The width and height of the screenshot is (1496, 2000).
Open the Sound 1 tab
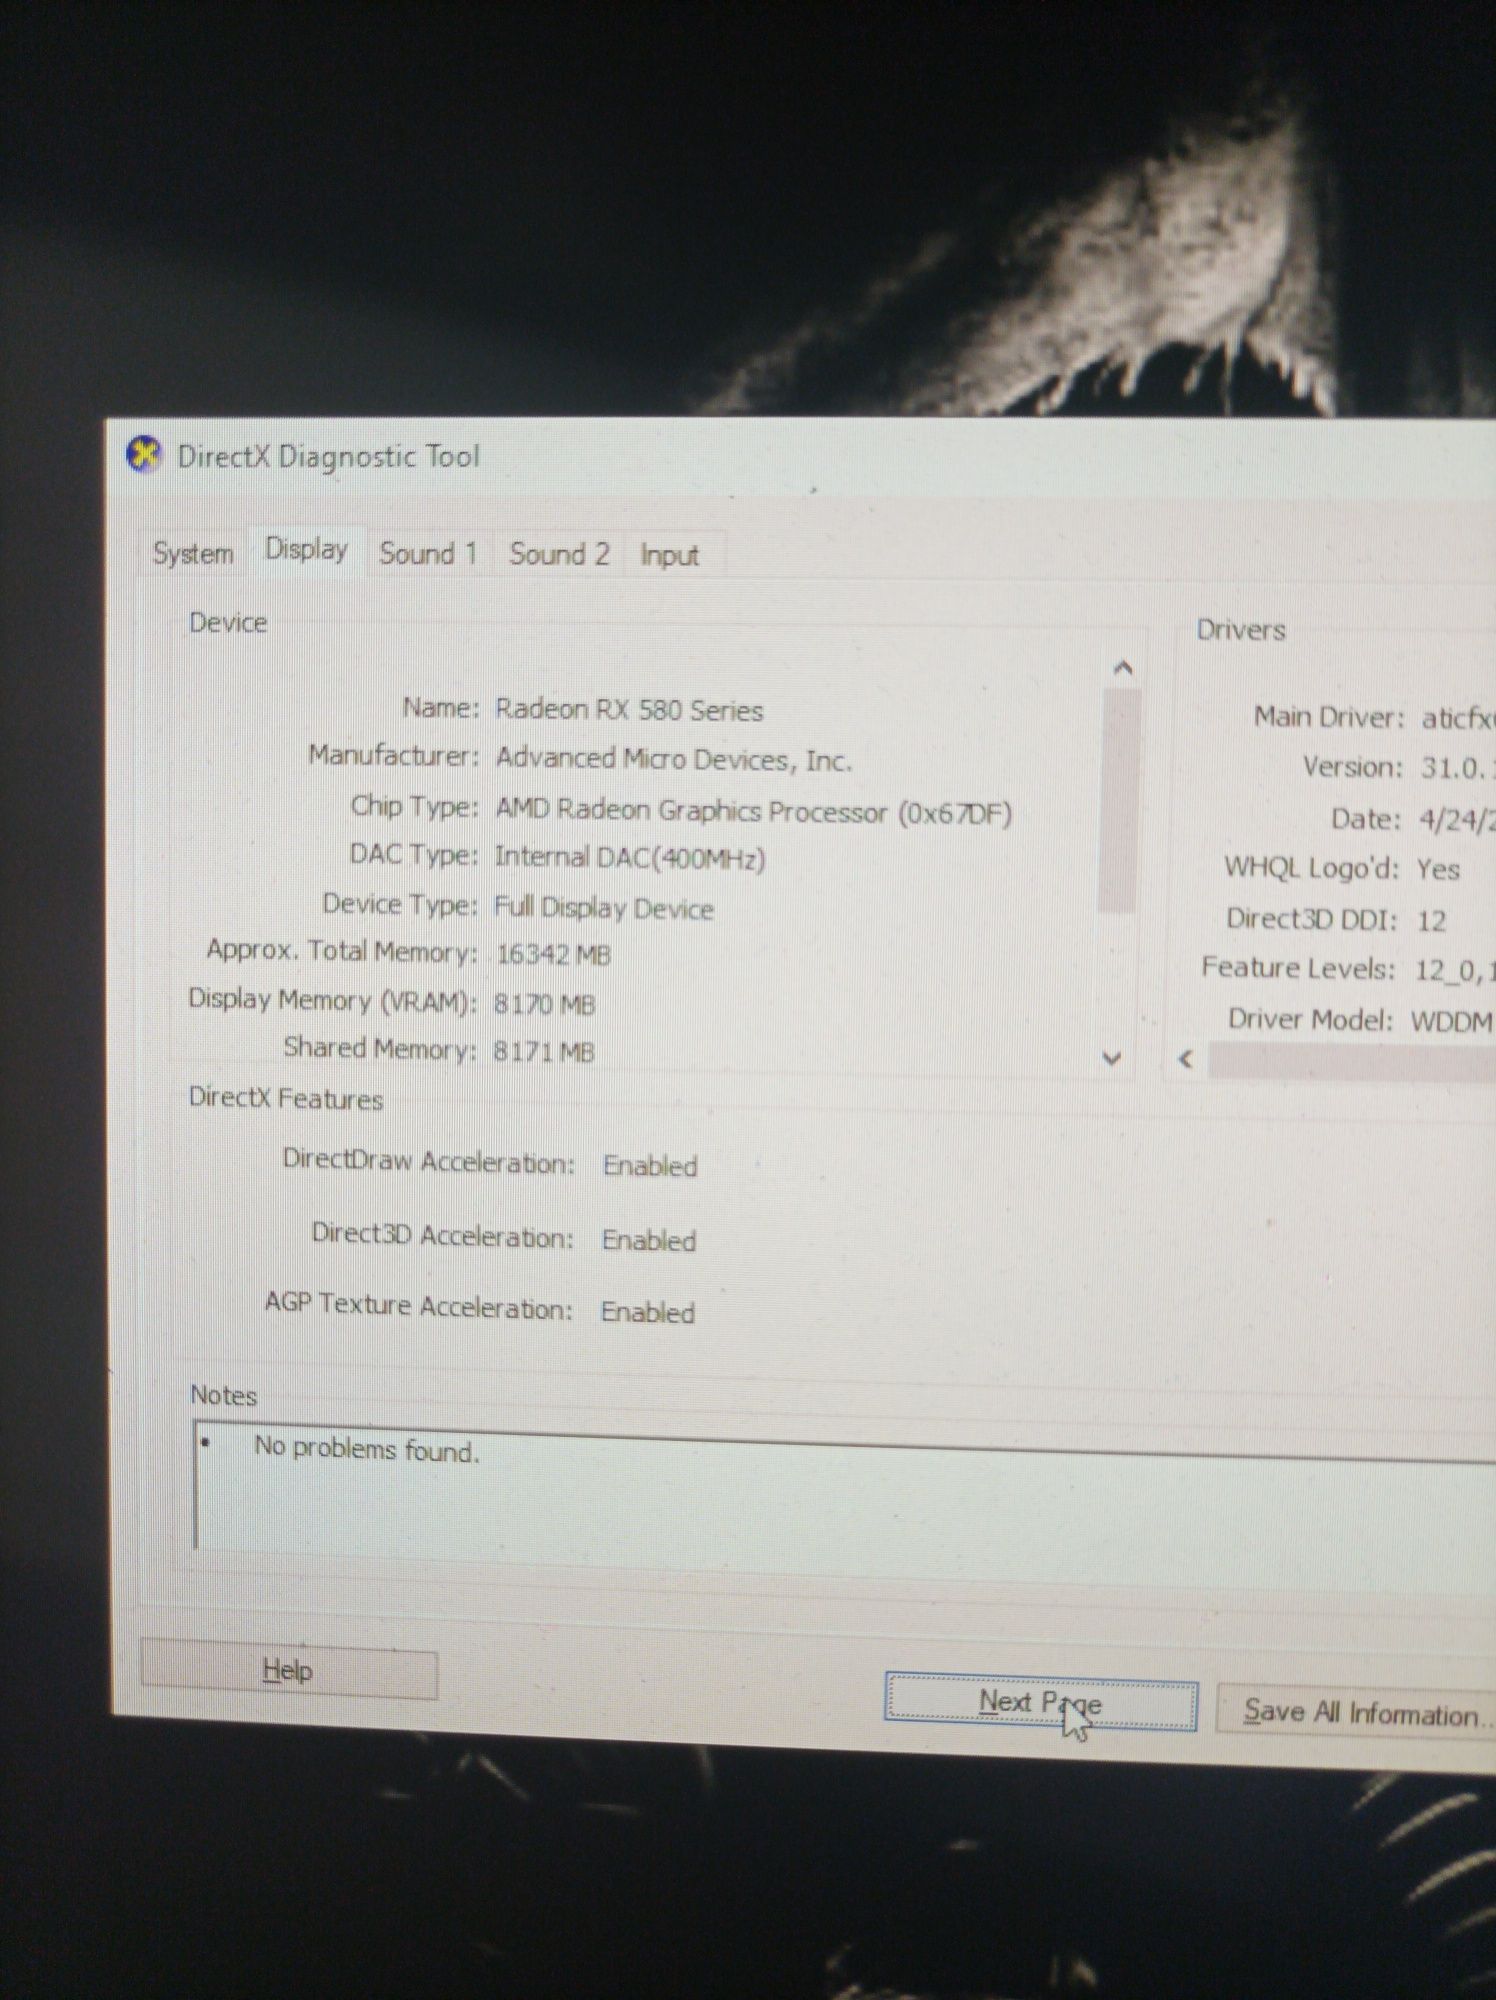pyautogui.click(x=428, y=553)
